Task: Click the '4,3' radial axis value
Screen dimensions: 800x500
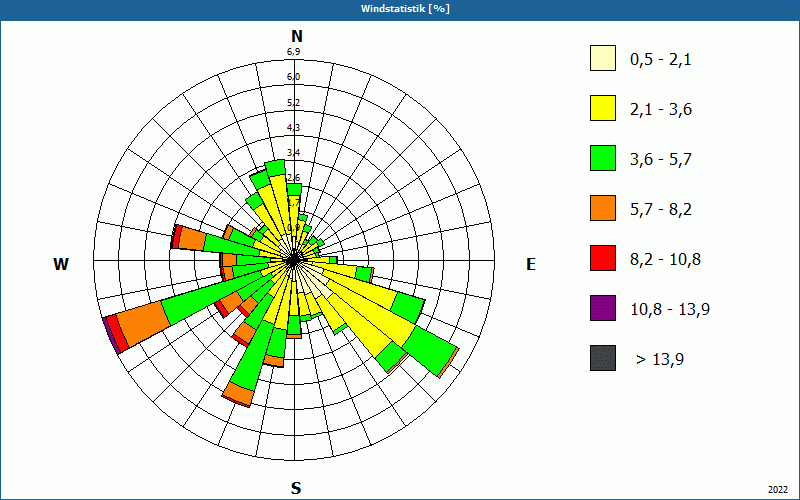Action: point(293,128)
